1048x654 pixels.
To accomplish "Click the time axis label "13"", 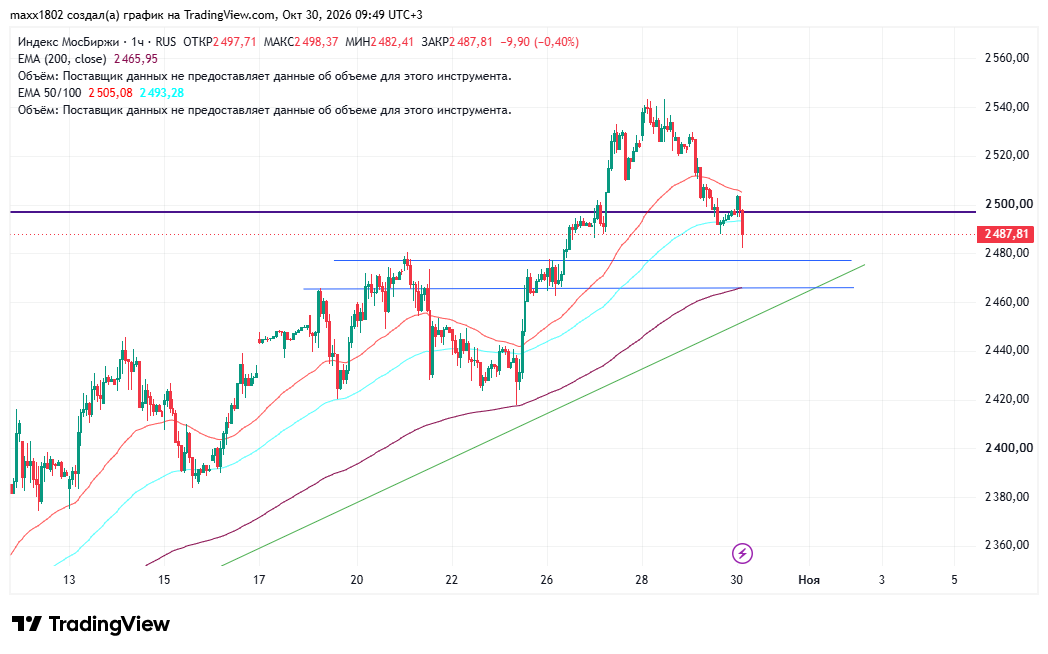I will point(70,580).
